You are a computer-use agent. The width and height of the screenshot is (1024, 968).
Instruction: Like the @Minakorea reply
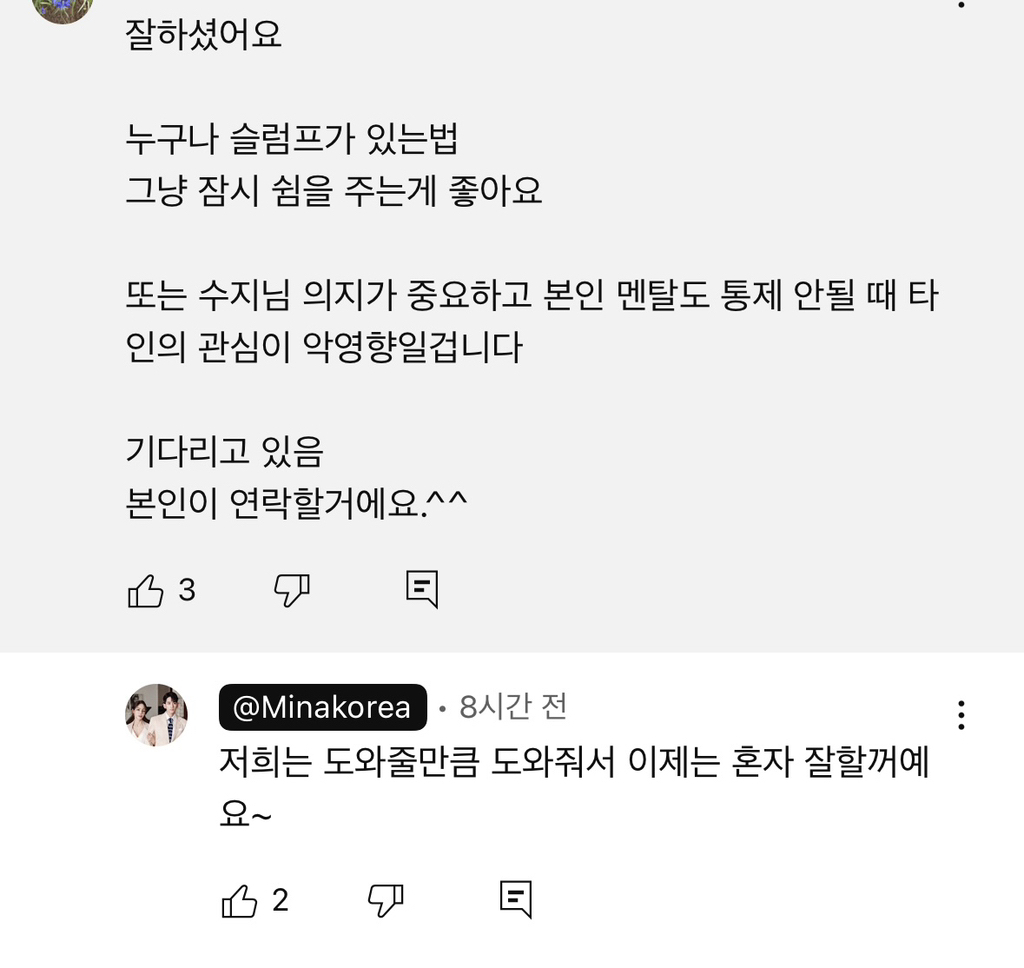point(239,900)
